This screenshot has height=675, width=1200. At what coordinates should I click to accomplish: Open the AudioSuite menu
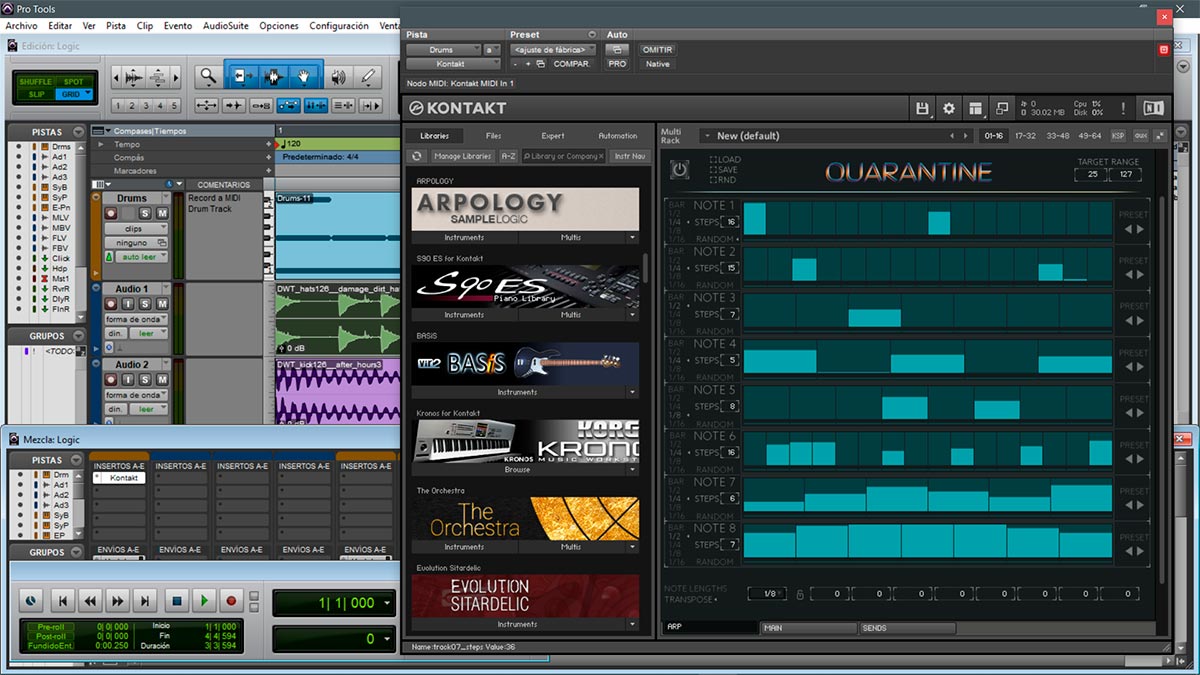(x=227, y=26)
